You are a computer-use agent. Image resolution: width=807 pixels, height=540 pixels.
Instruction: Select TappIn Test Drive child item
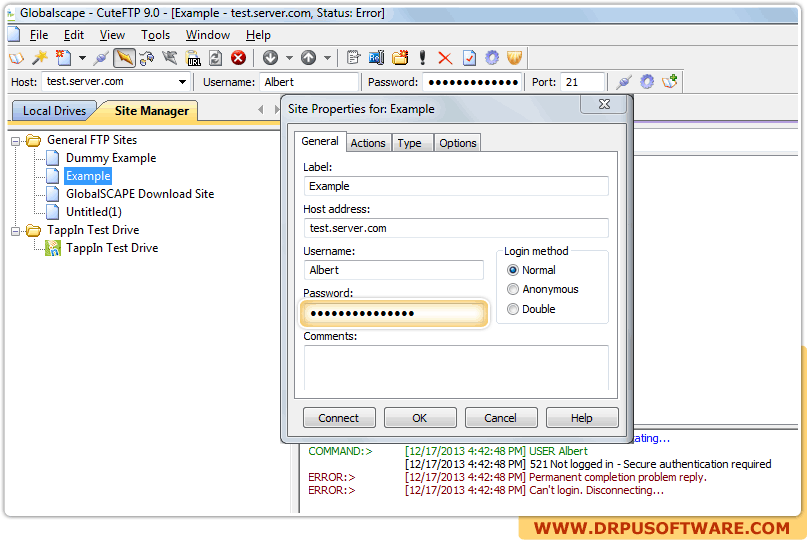[x=112, y=248]
